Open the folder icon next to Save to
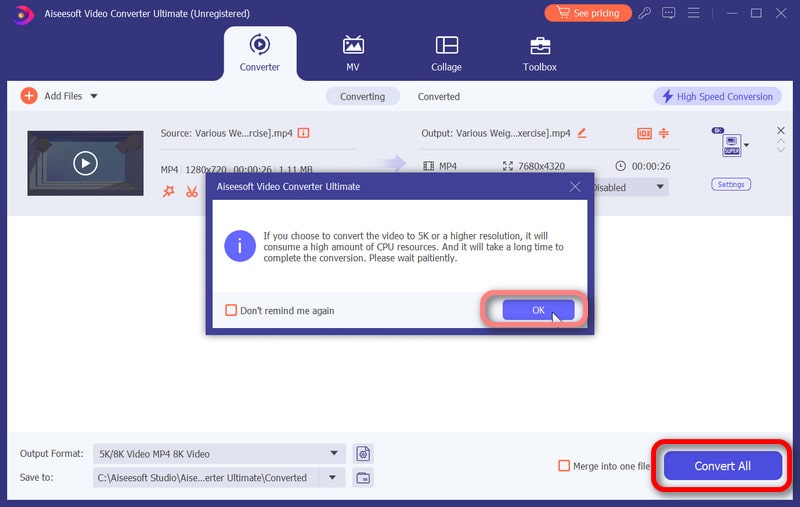Screen dimensions: 800x507 coord(364,478)
